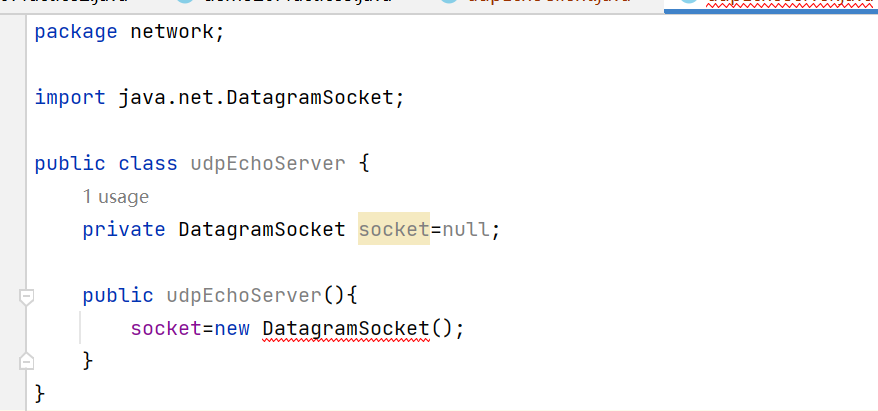Click the udpEchoServer class name in the declaration

268,164
